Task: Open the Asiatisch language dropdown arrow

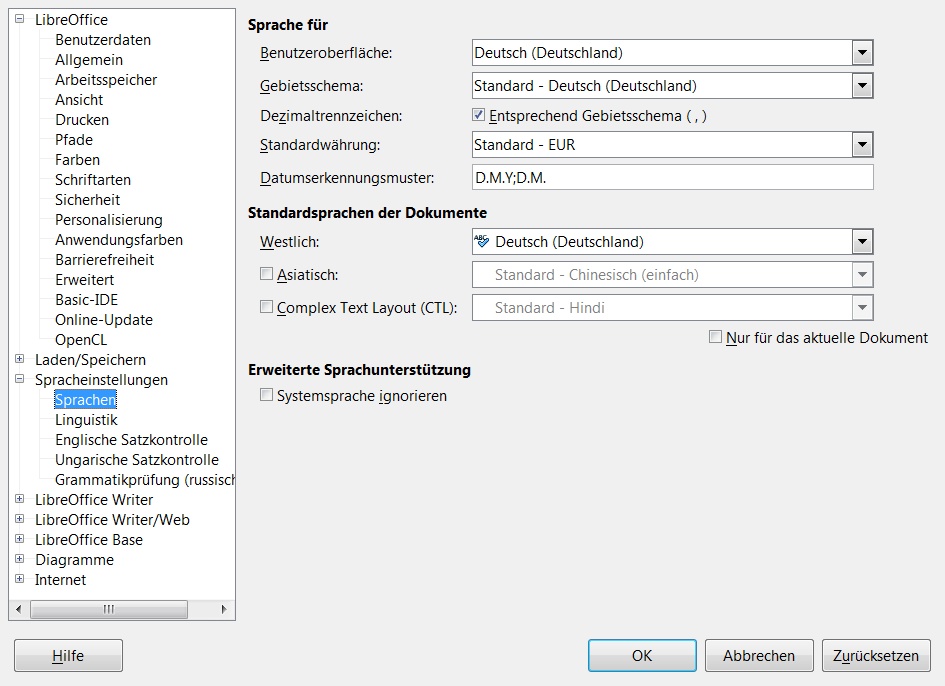Action: 862,275
